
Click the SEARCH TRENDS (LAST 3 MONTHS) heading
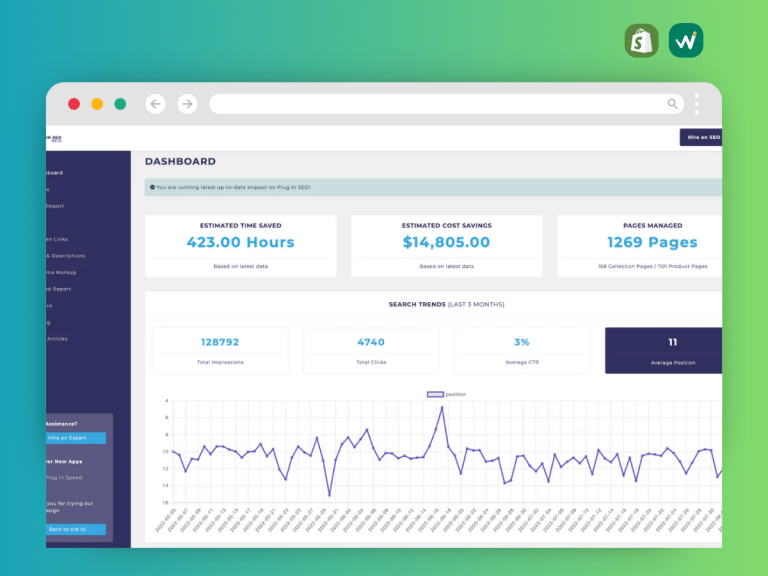(446, 304)
